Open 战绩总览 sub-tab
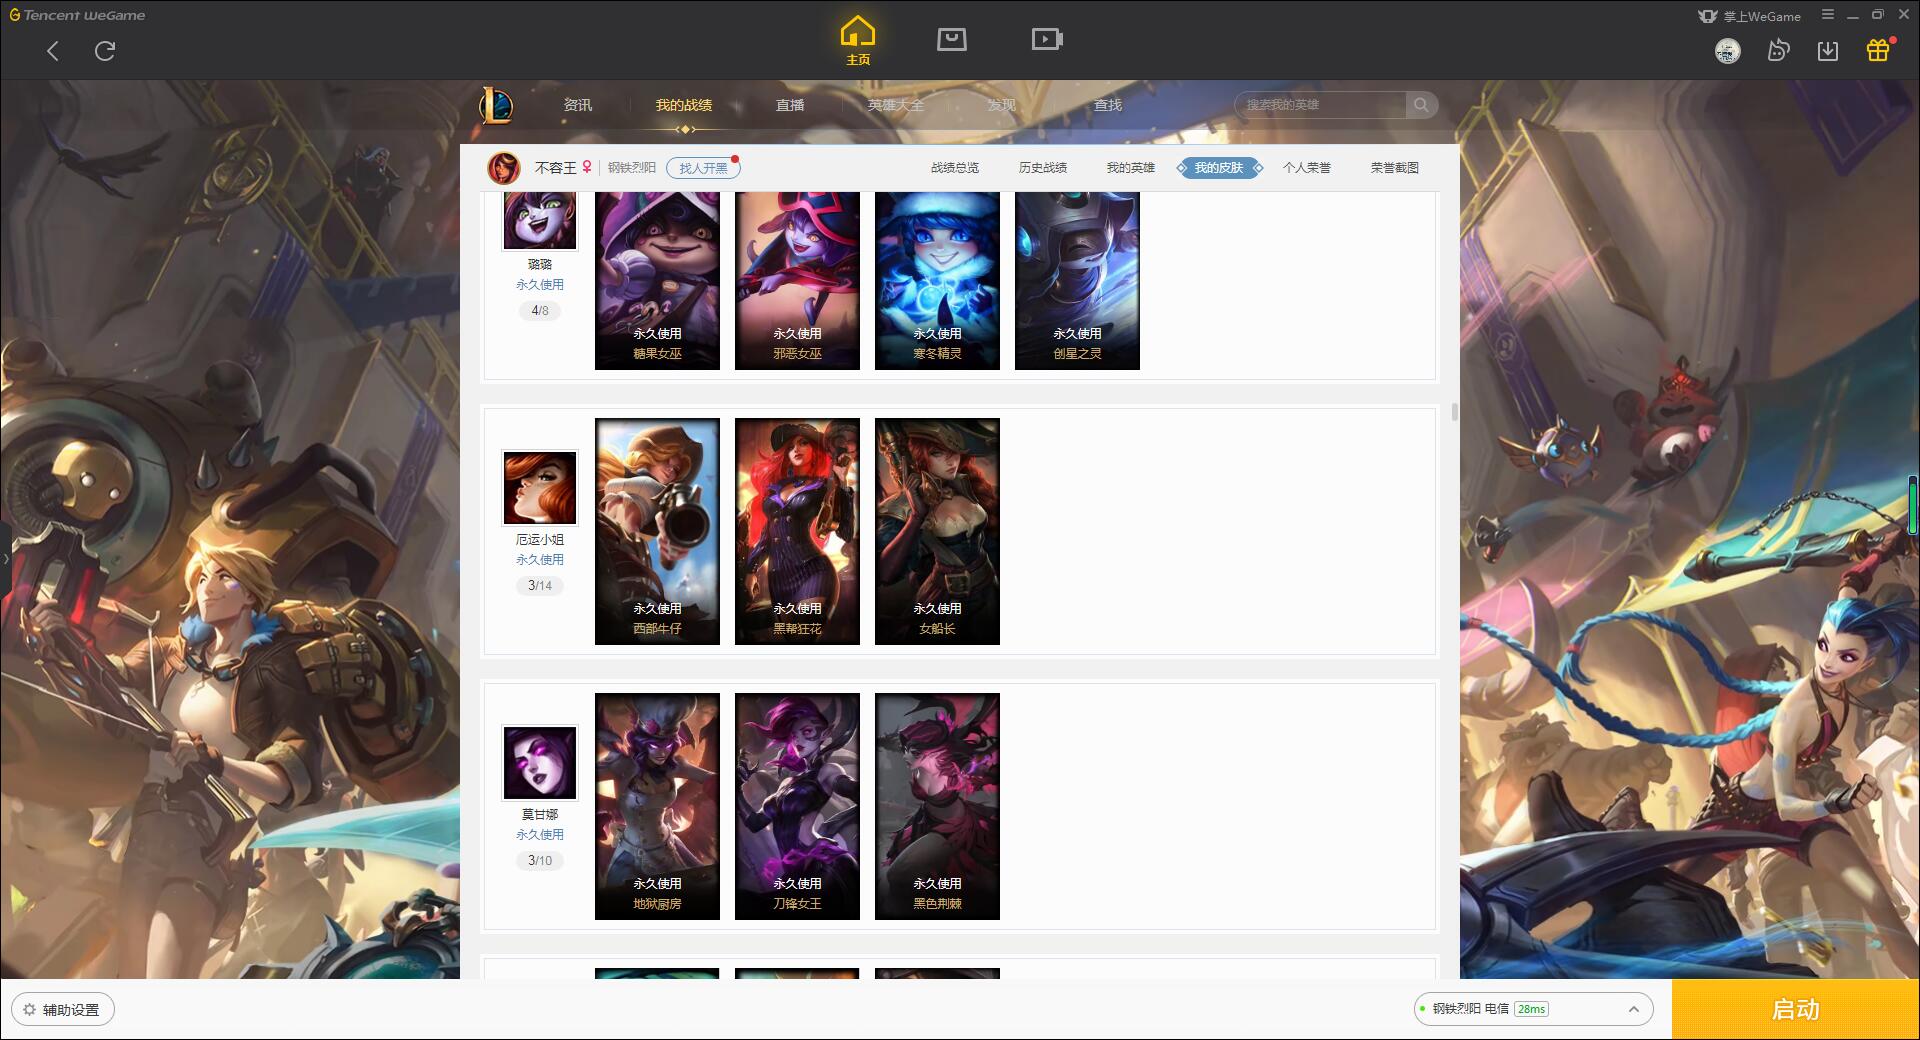This screenshot has height=1040, width=1920. (x=955, y=168)
